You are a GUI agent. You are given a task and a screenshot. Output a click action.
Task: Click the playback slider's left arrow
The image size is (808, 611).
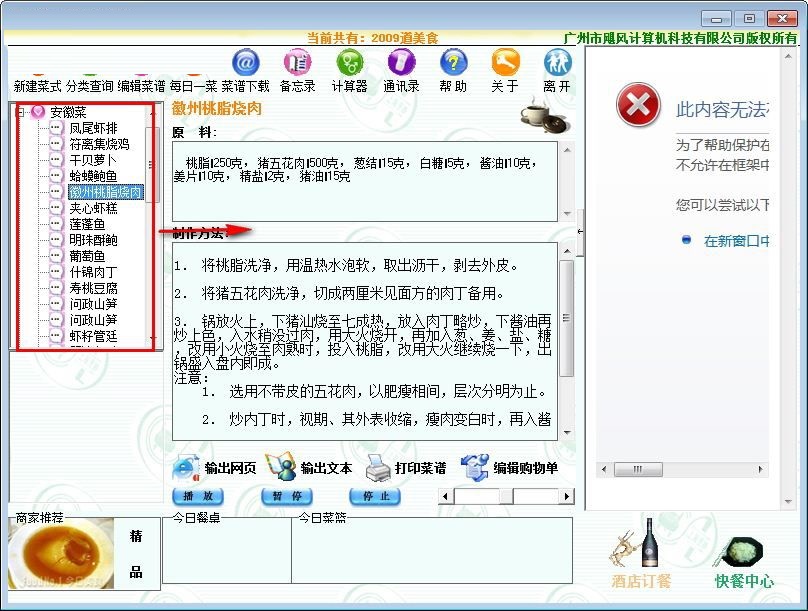[445, 497]
